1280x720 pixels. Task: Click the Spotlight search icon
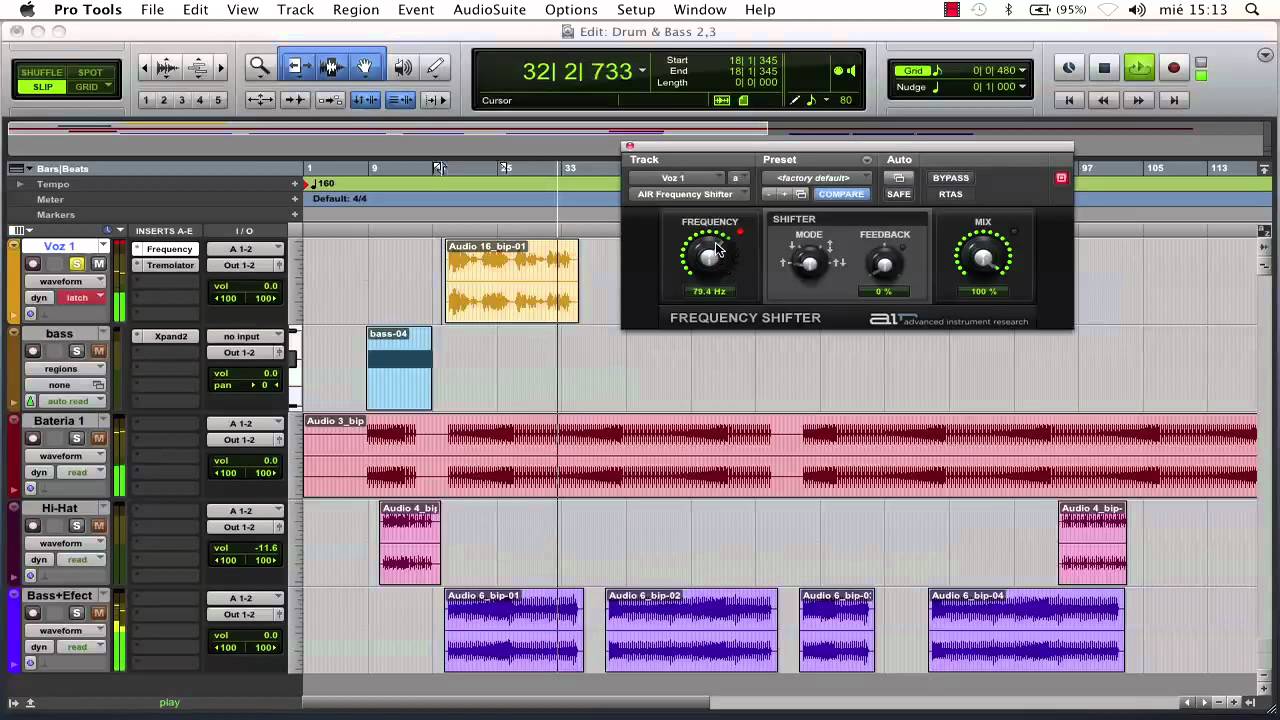(1252, 10)
